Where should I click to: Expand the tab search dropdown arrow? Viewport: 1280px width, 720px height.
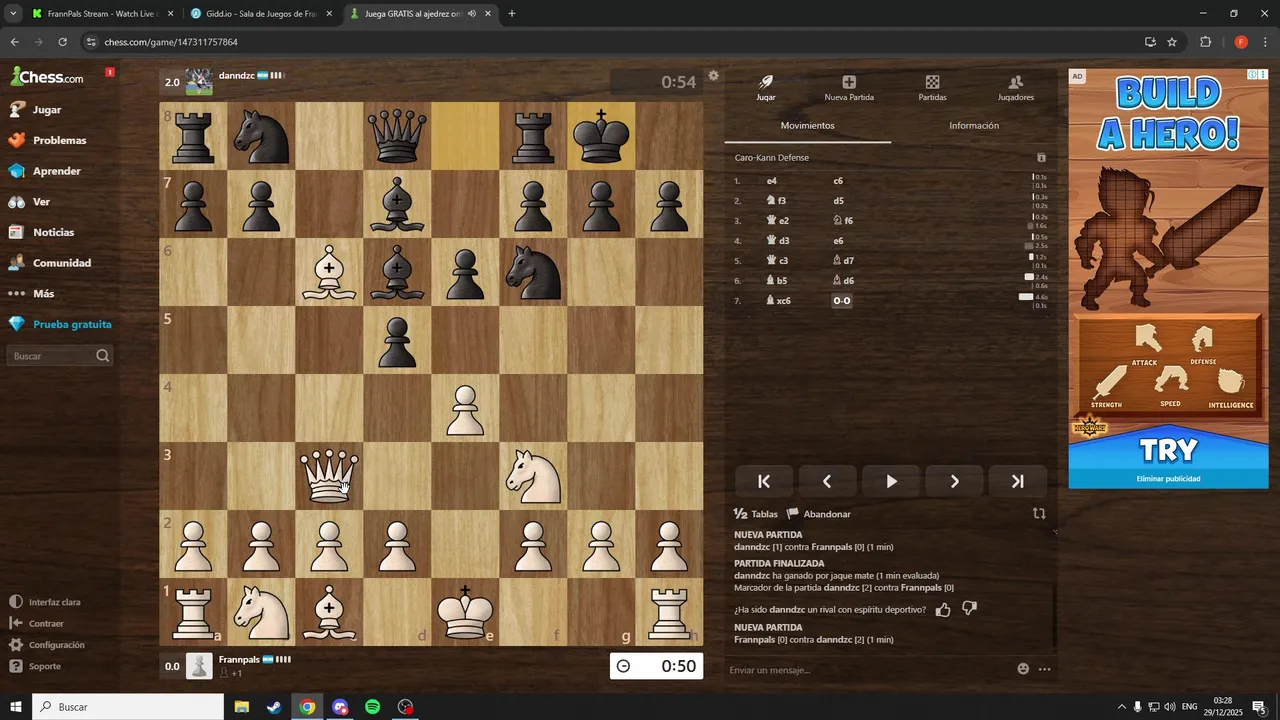pyautogui.click(x=13, y=14)
